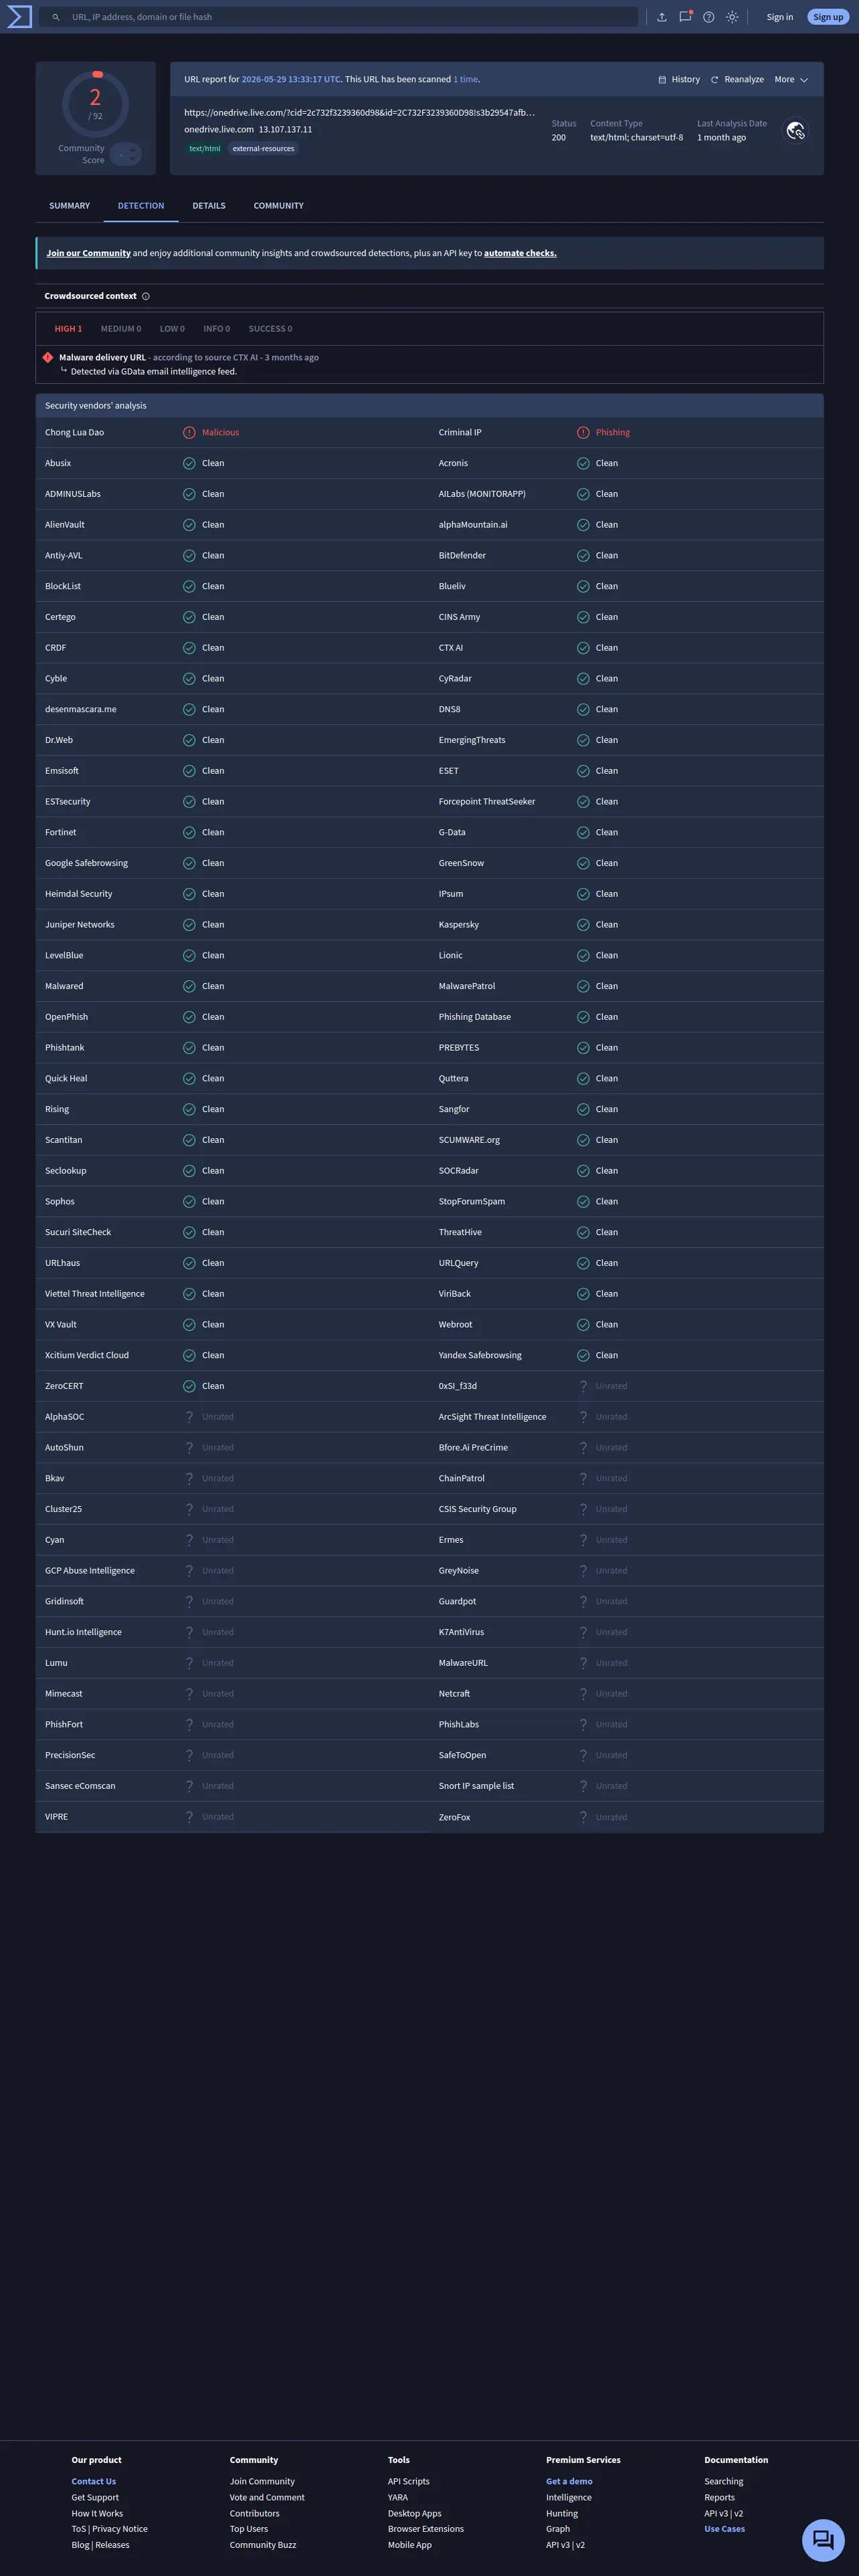The image size is (859, 2576).
Task: Click the Malicious alert icon for Chong Lua Dao
Action: [x=189, y=433]
